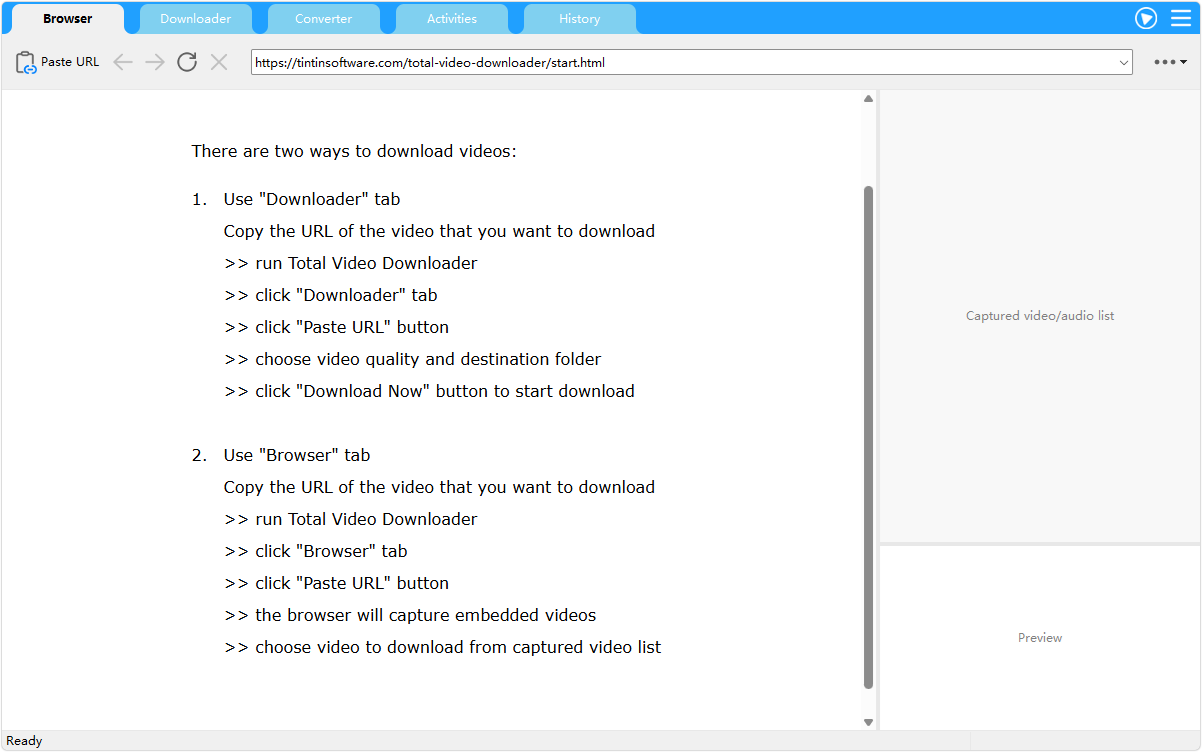Click the Captured video/audio list panel
The image size is (1202, 752).
[x=1040, y=316]
